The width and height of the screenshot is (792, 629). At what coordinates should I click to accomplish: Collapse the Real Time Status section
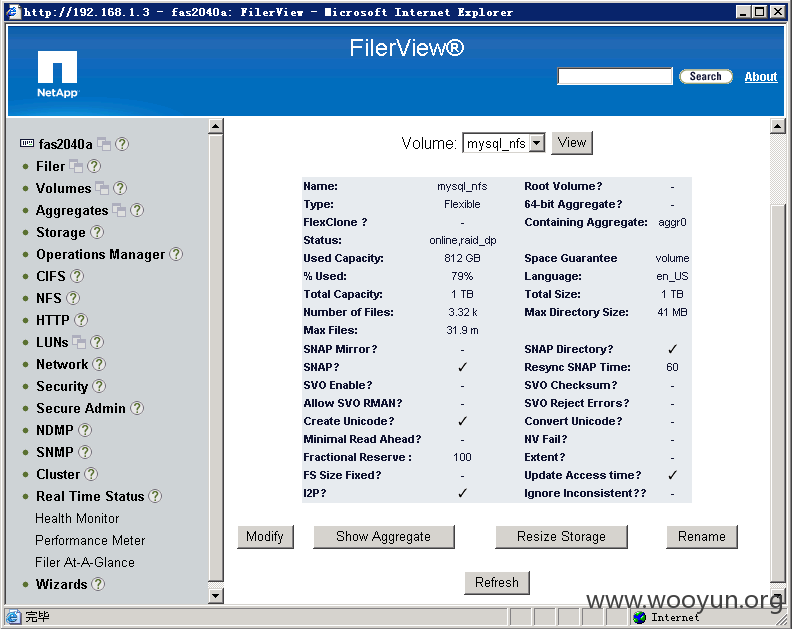(90, 497)
